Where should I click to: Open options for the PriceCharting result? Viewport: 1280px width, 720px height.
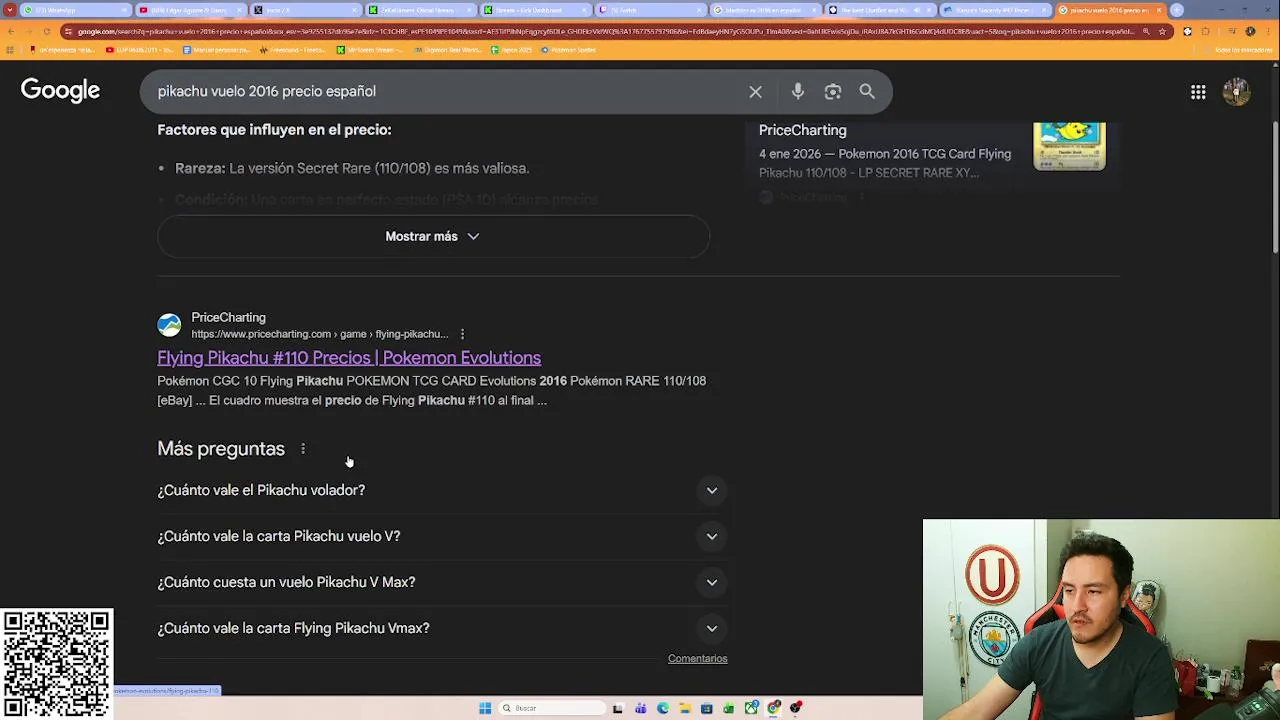[x=462, y=334]
